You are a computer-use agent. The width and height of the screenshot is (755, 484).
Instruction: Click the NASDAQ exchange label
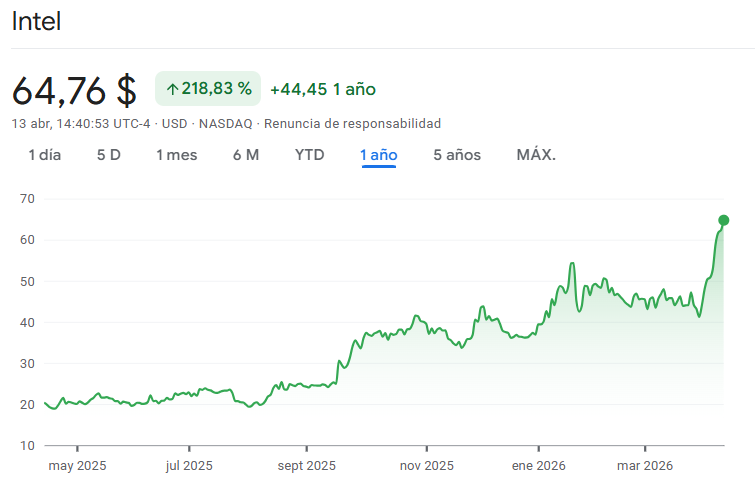[x=225, y=124]
